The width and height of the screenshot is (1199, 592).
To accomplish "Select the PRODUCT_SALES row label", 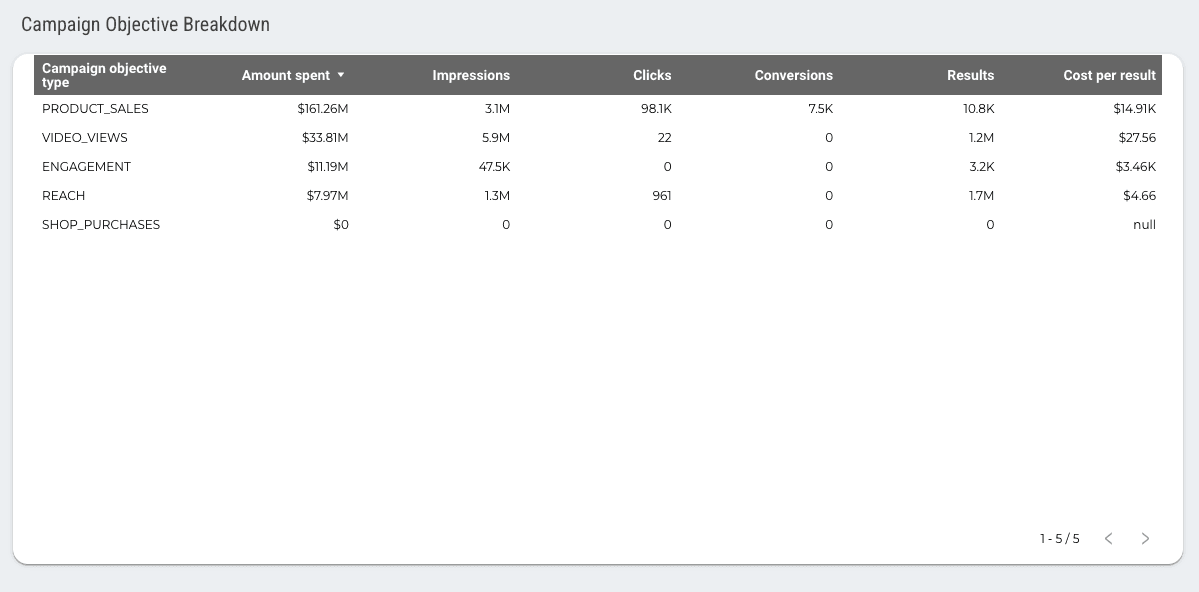I will tap(96, 109).
